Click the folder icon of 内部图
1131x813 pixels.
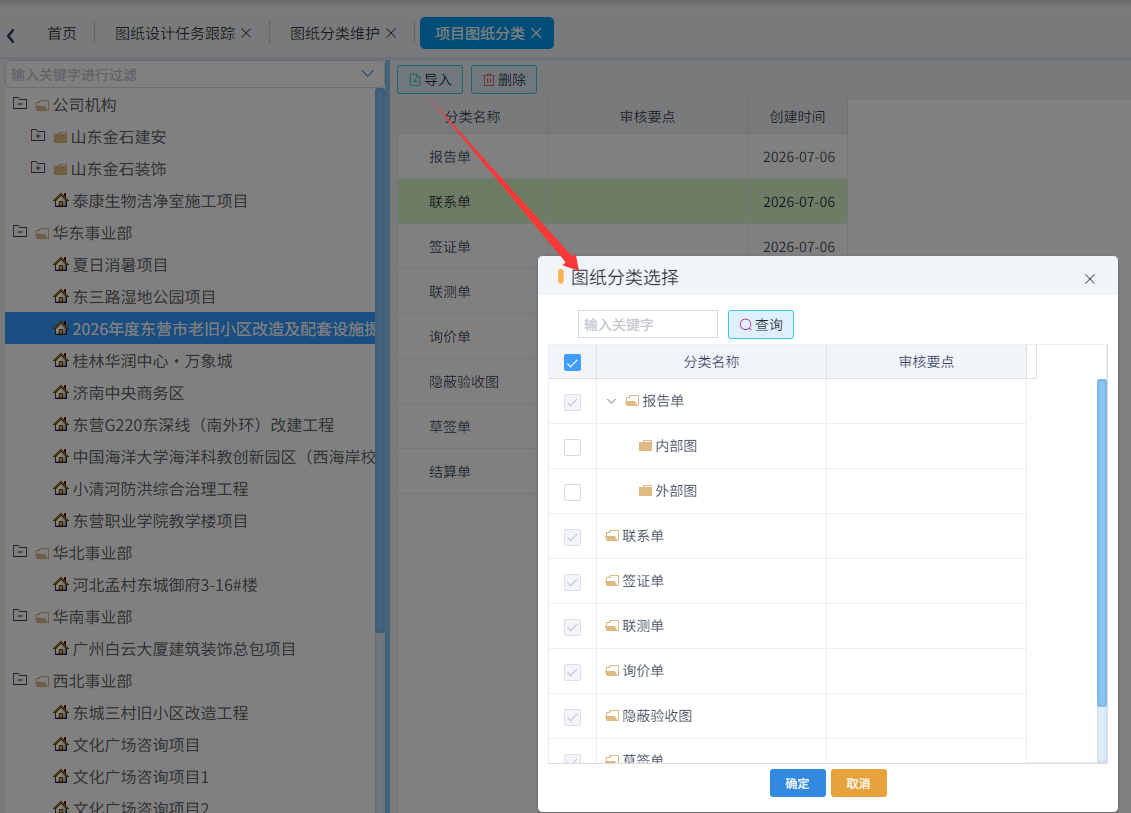646,446
